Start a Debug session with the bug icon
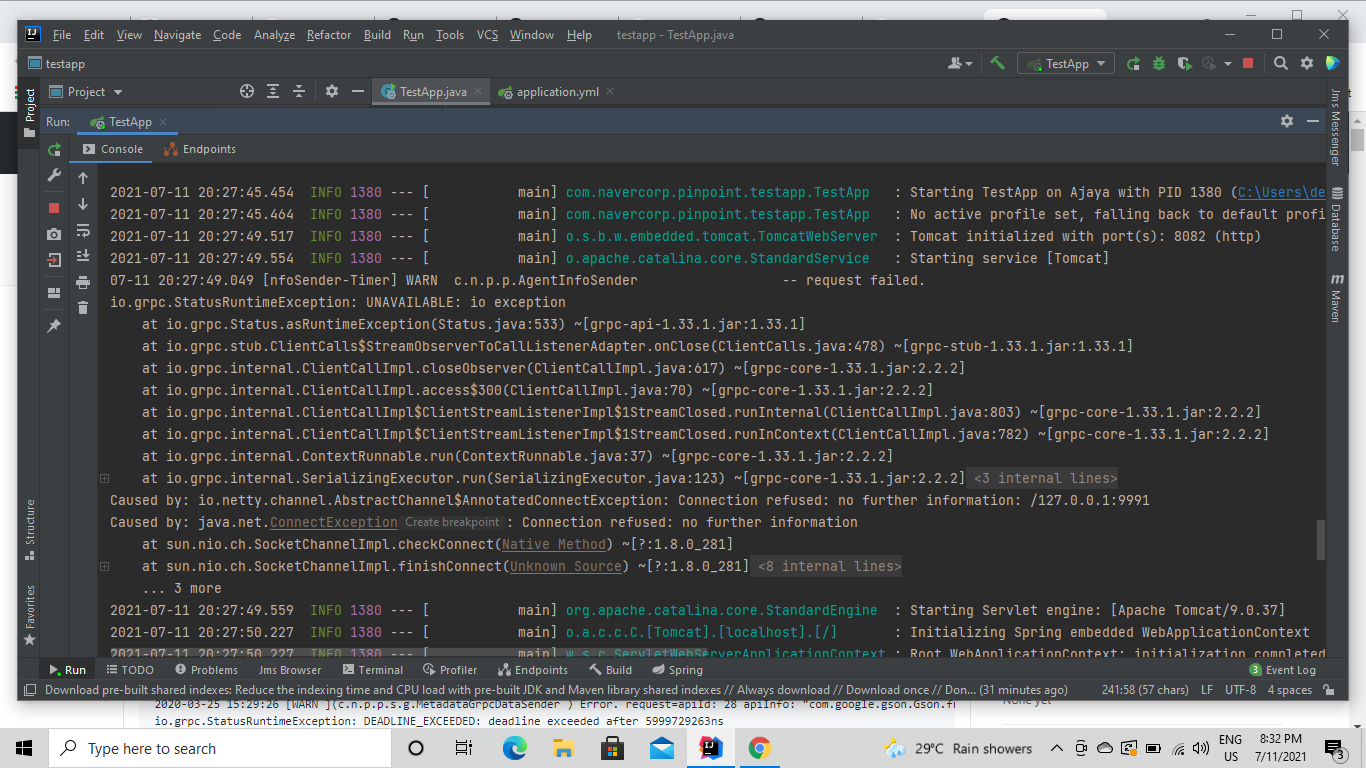This screenshot has width=1366, height=768. click(x=1159, y=63)
